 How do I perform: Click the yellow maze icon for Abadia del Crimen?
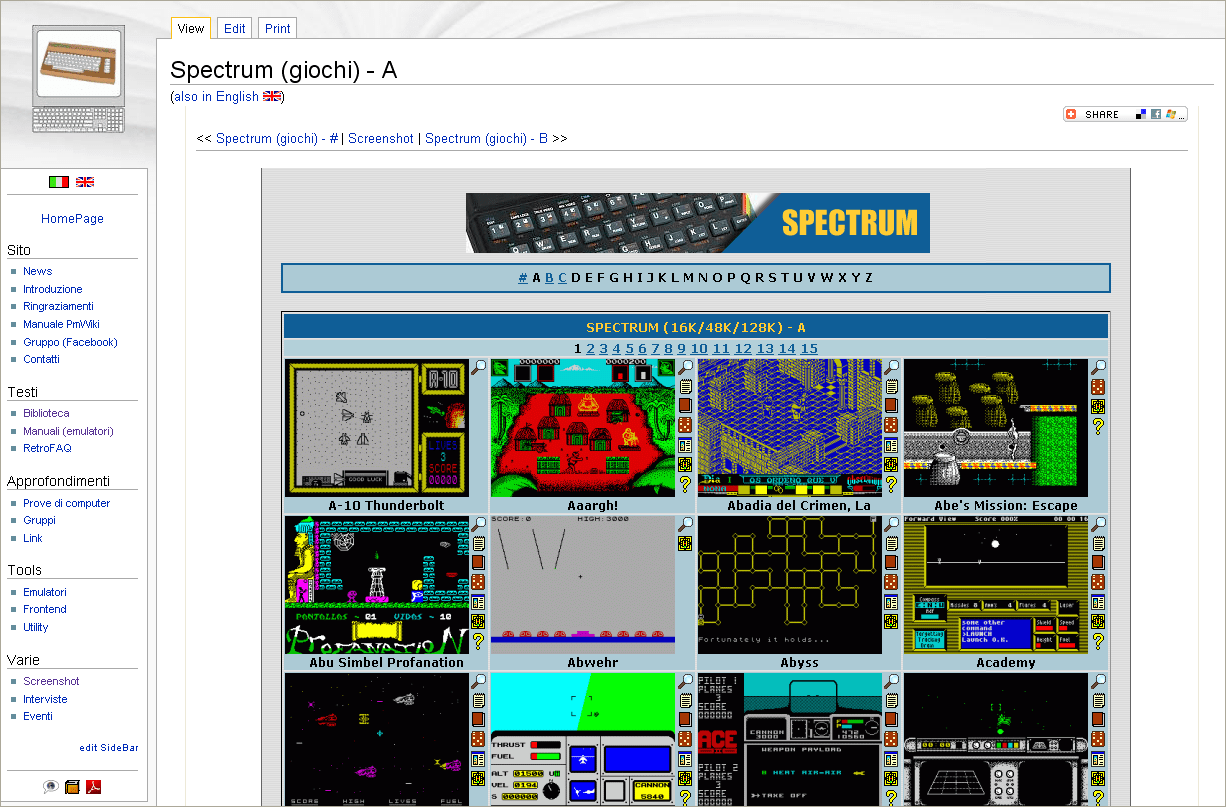pyautogui.click(x=891, y=464)
